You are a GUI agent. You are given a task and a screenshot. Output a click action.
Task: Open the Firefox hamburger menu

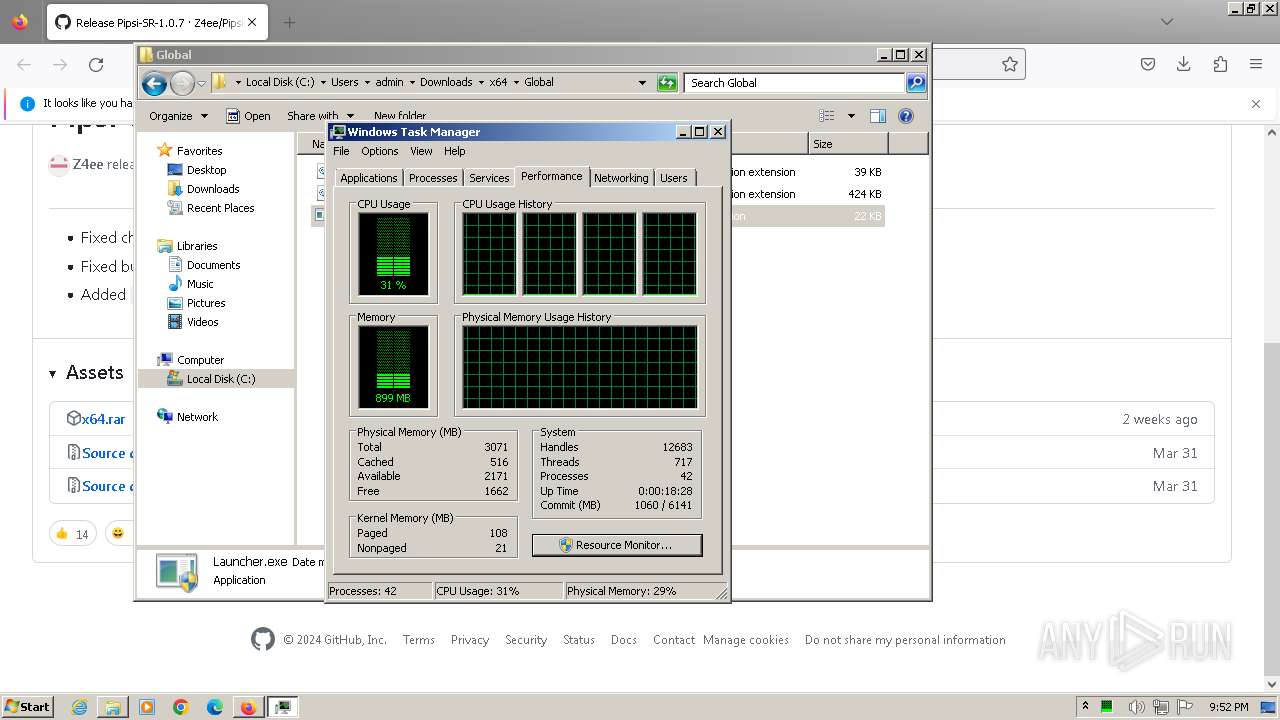pyautogui.click(x=1256, y=64)
